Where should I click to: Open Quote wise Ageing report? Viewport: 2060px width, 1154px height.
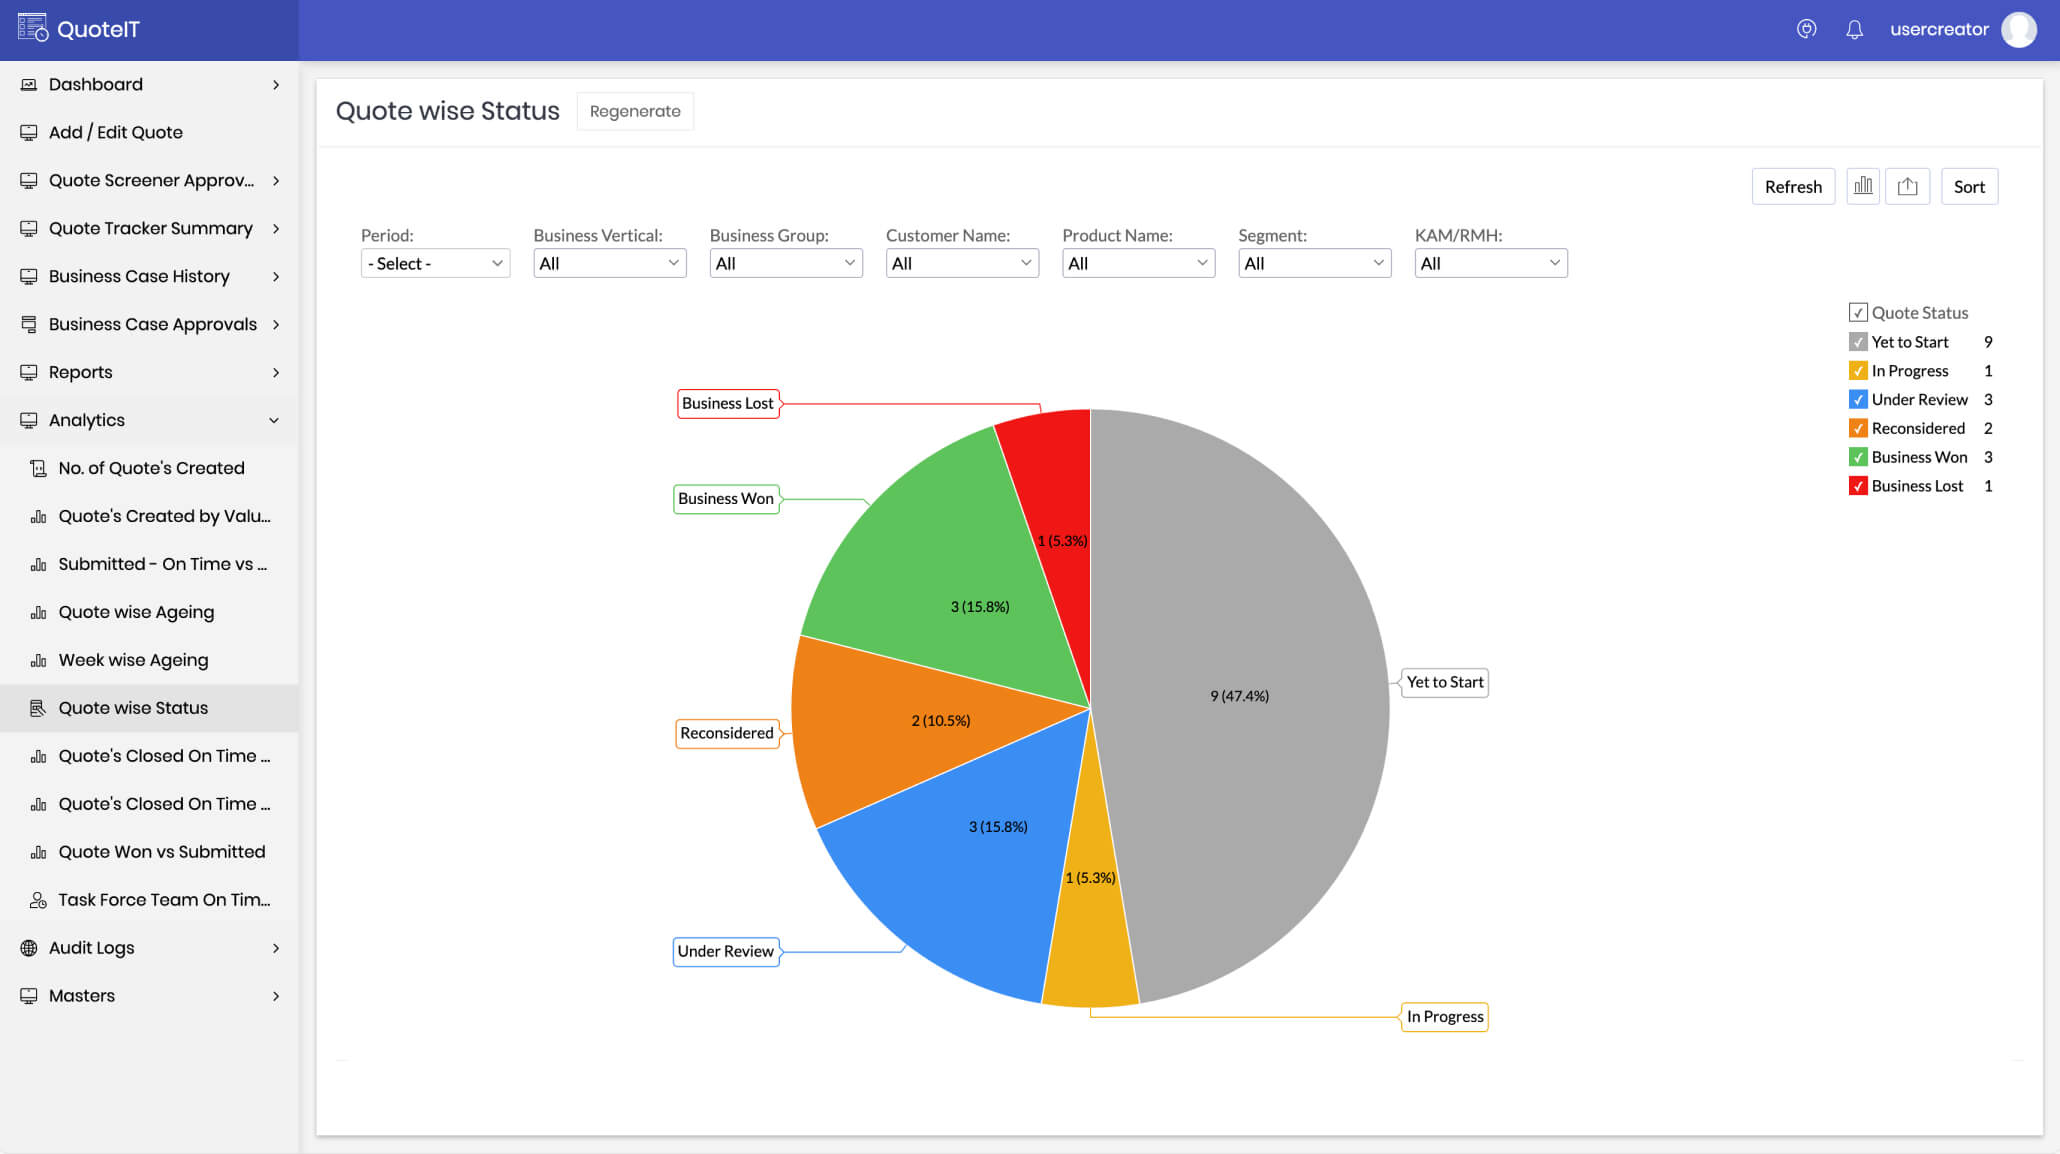[136, 612]
